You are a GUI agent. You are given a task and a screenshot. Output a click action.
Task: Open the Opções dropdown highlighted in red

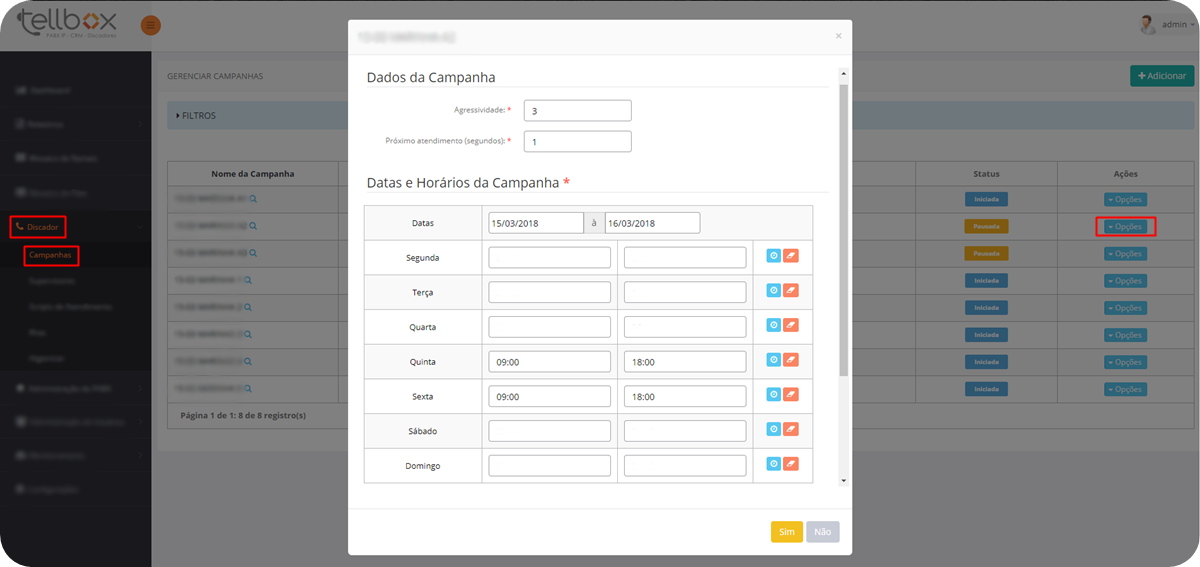tap(1125, 227)
